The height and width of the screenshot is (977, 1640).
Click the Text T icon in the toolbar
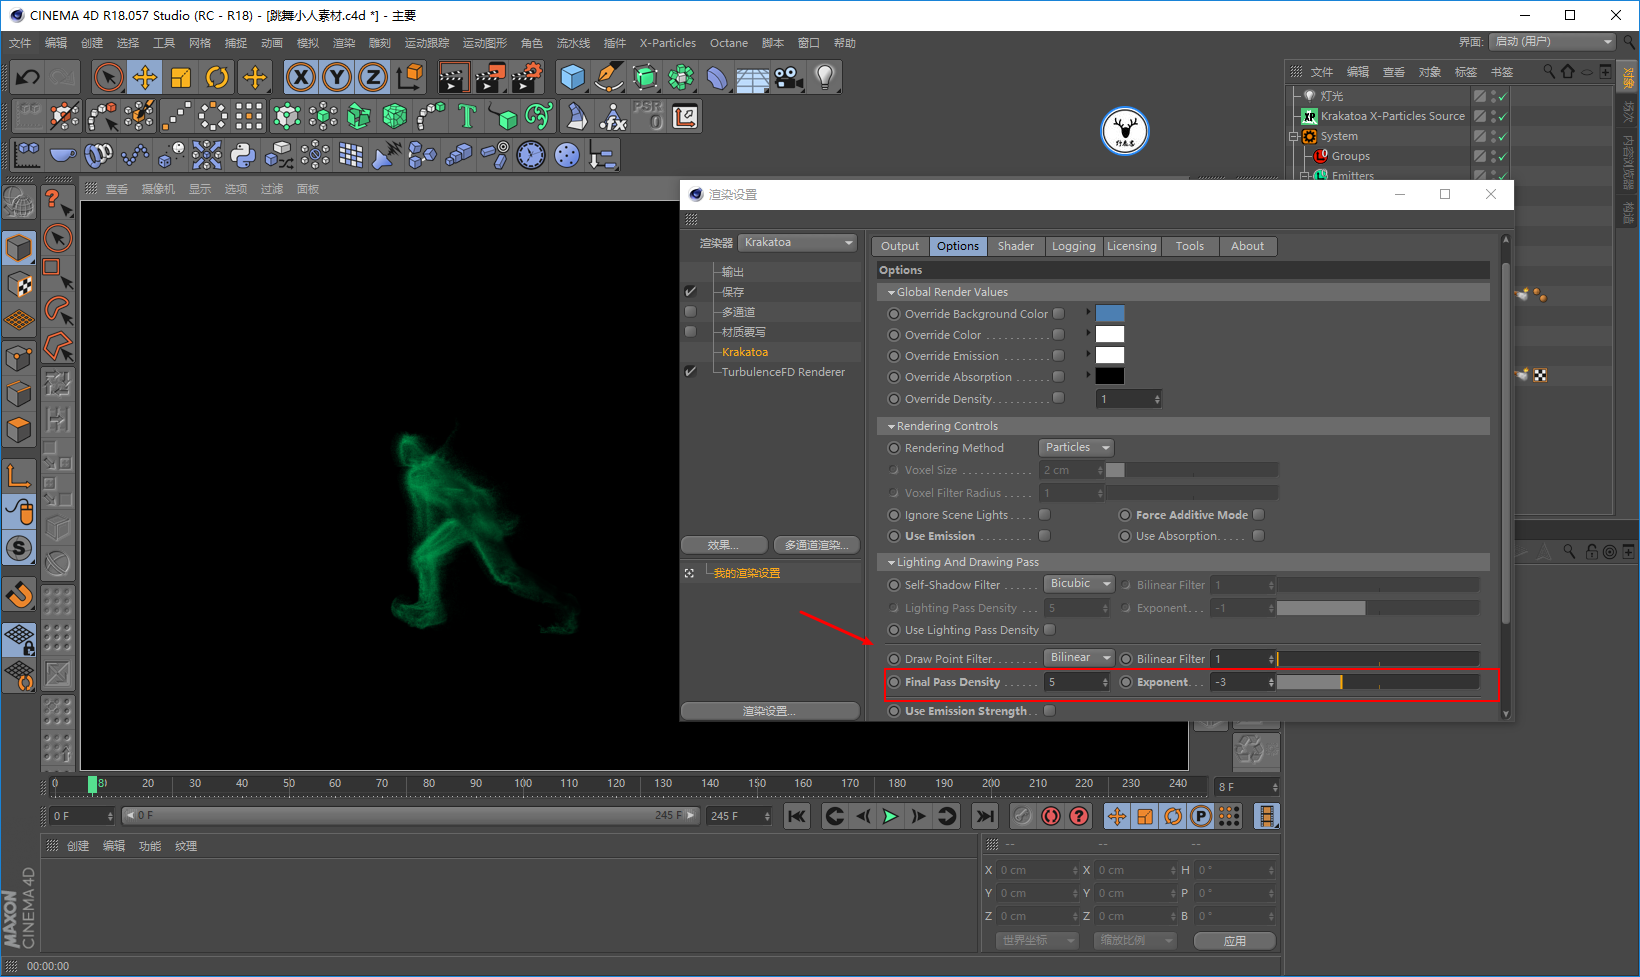click(x=467, y=116)
